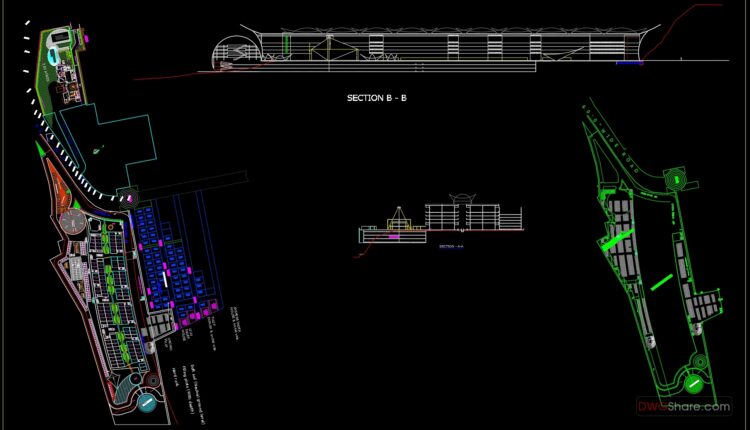Select the gray round clock-like plaza in left plan

[x=73, y=221]
